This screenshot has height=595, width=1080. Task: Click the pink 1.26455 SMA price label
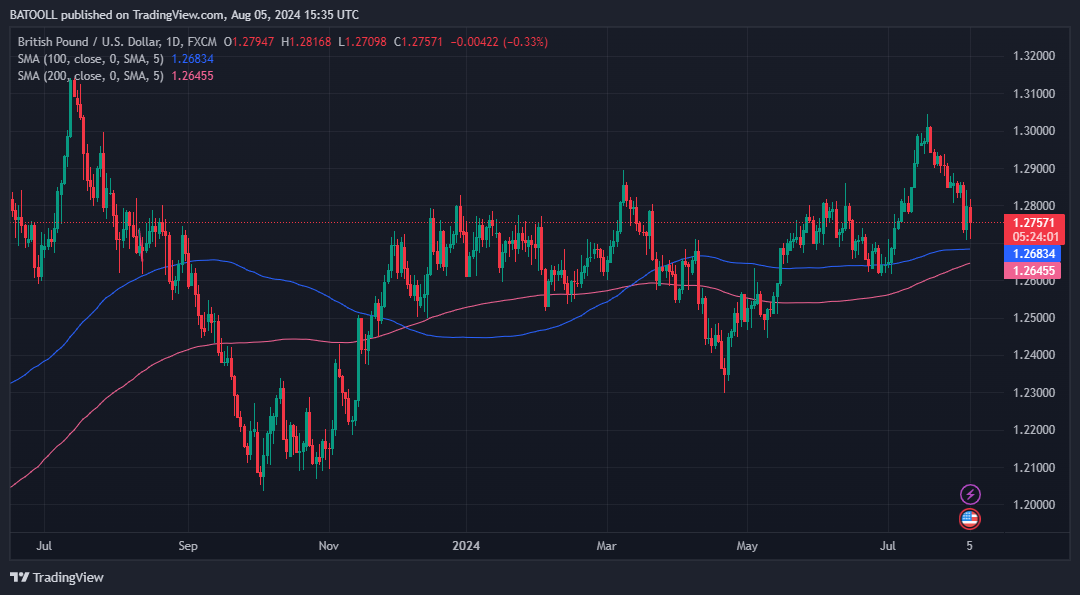[x=1034, y=271]
